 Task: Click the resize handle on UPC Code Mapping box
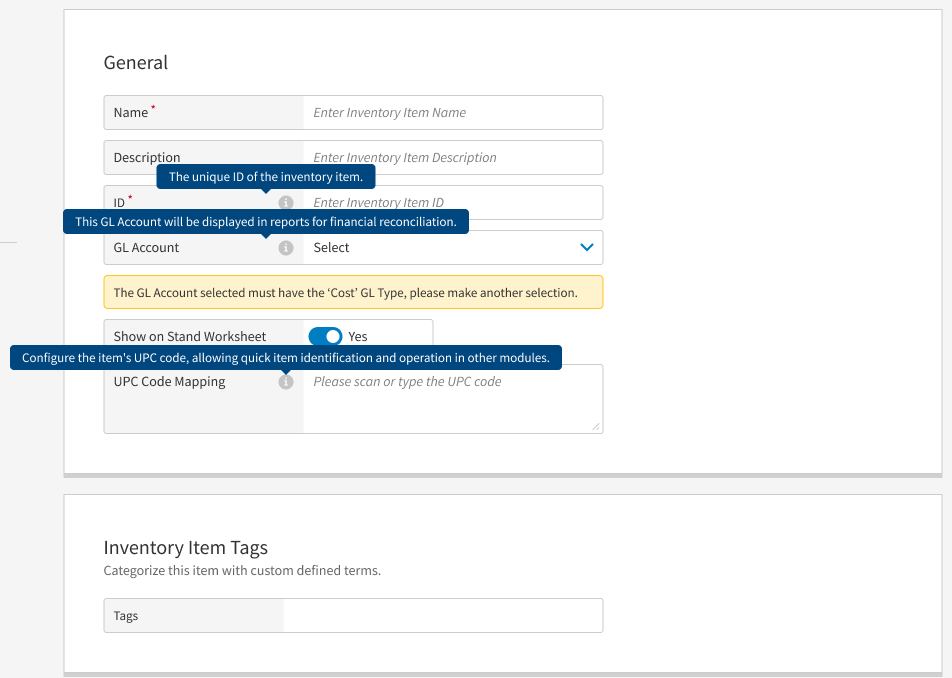(597, 428)
